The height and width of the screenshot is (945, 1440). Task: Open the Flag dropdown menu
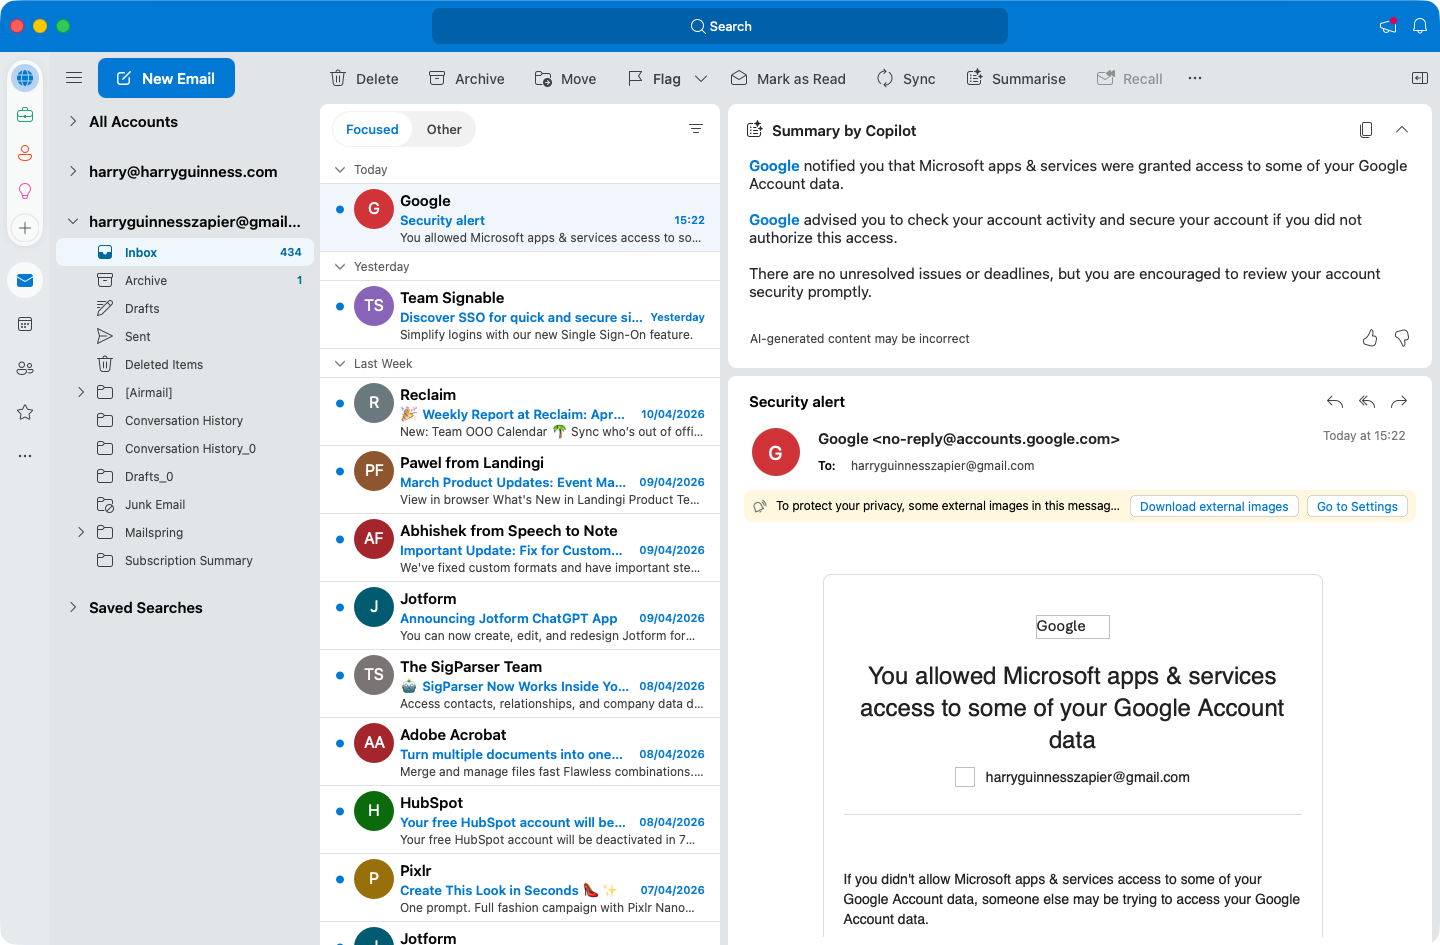pyautogui.click(x=701, y=77)
